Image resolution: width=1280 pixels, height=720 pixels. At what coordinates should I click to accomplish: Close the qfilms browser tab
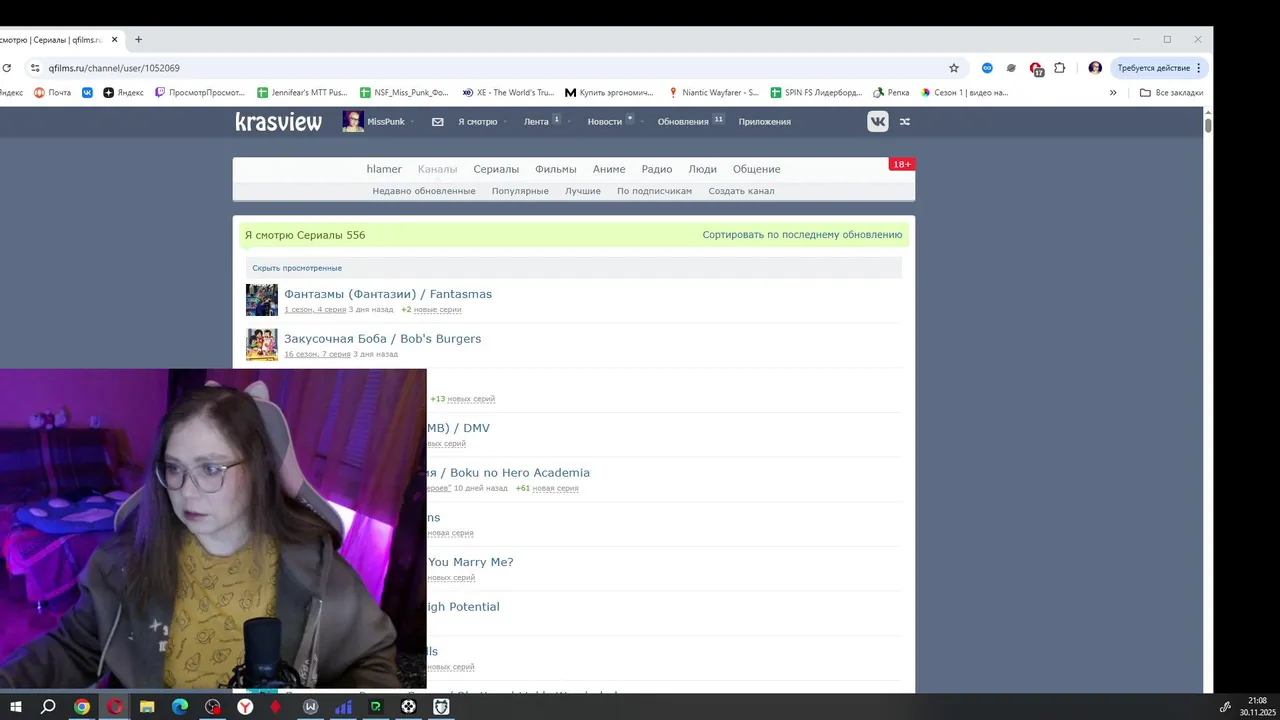(x=114, y=40)
